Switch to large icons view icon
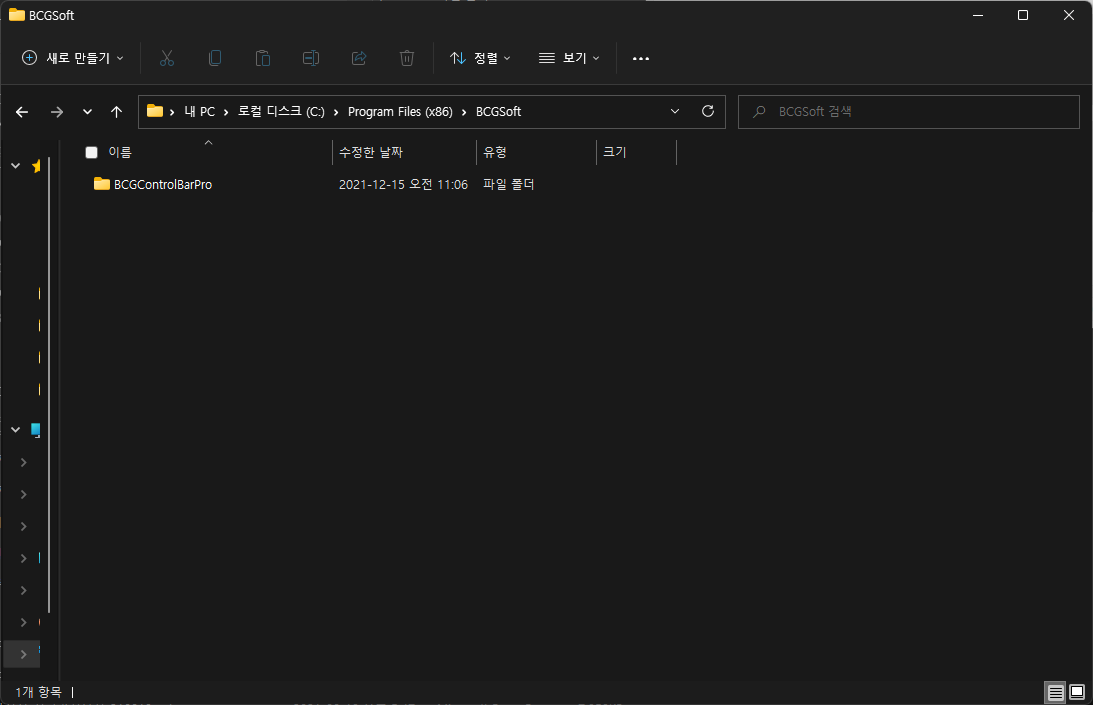 (1077, 692)
